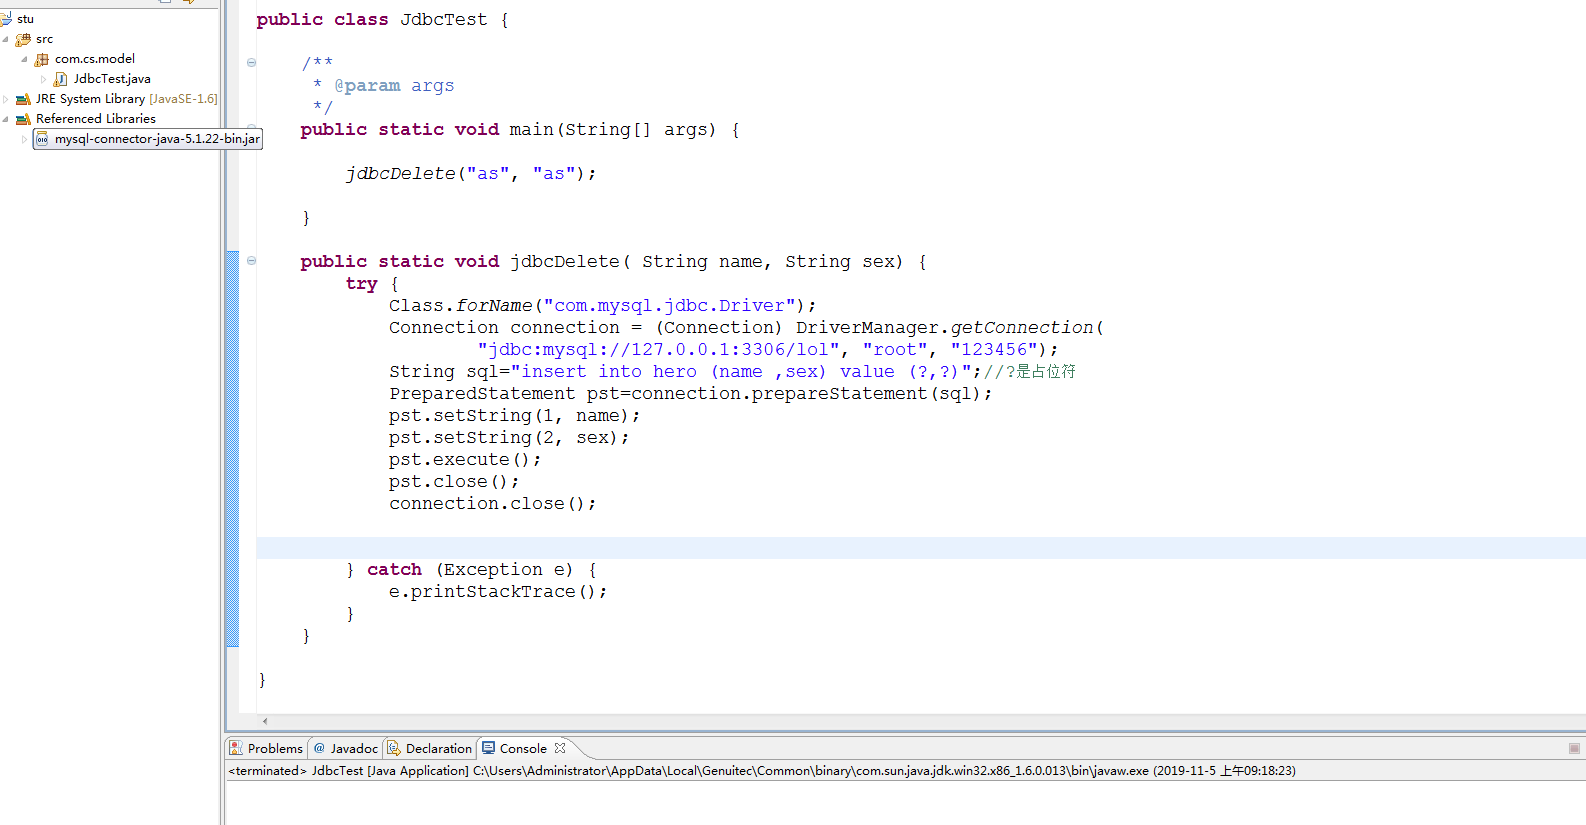Click the jdbc:mysql URL string
The image size is (1586, 825).
[x=658, y=350]
